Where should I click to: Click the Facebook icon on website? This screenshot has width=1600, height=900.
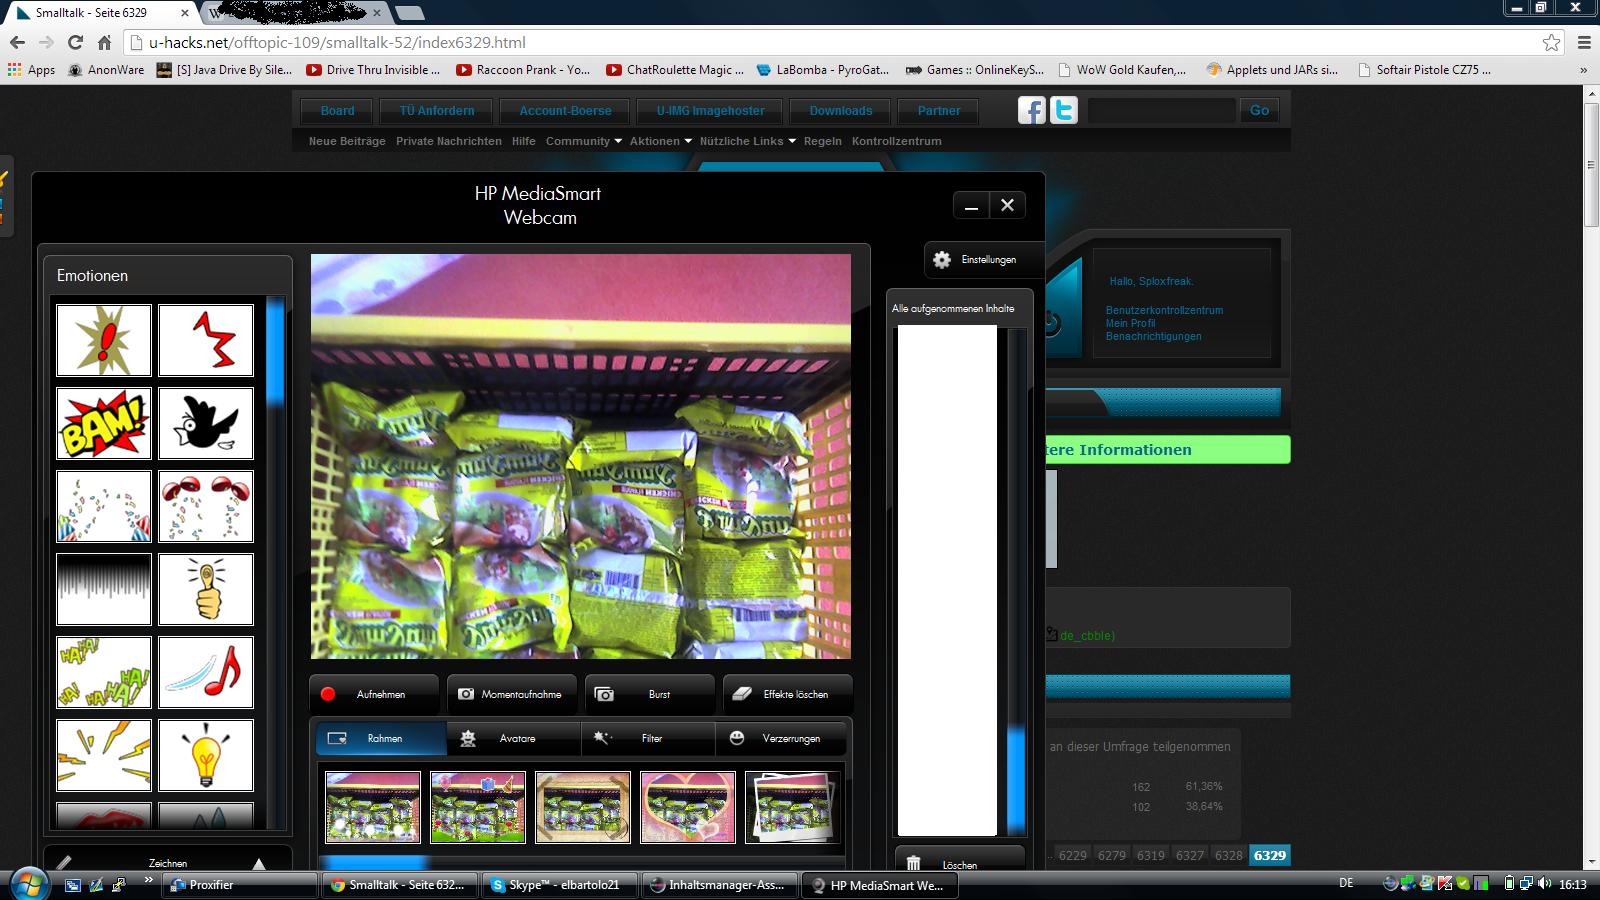pyautogui.click(x=1031, y=110)
